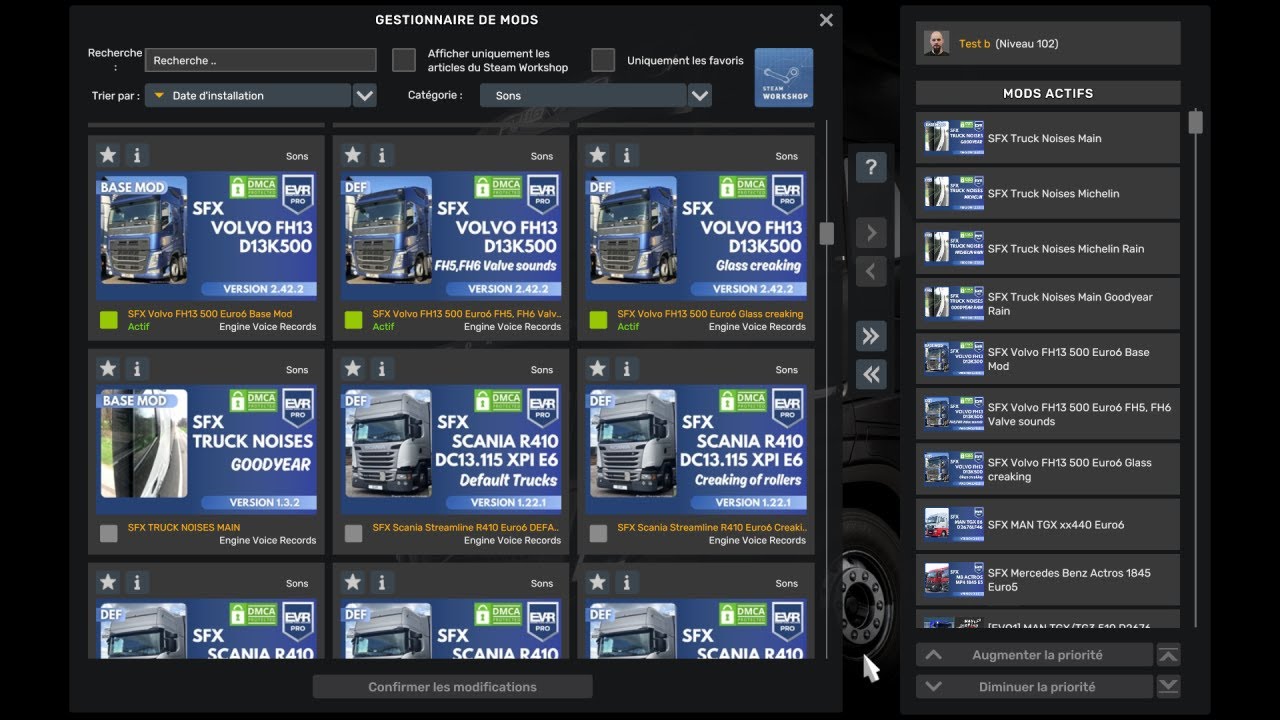1280x720 pixels.
Task: Click the help question mark button
Action: [x=871, y=167]
